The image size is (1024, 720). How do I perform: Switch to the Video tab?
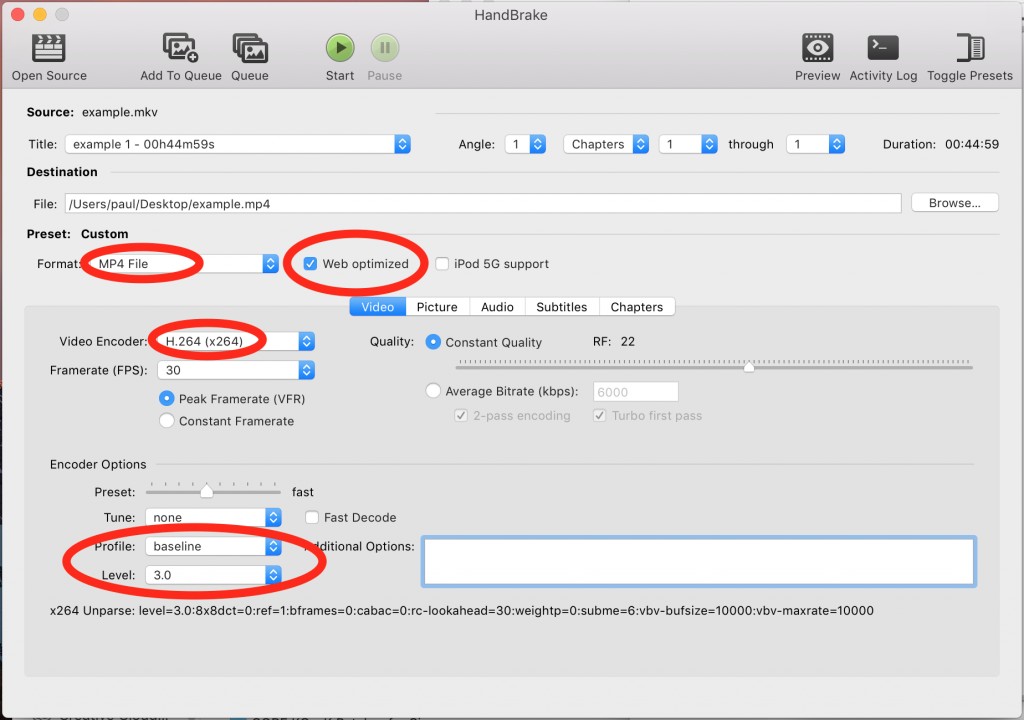377,306
